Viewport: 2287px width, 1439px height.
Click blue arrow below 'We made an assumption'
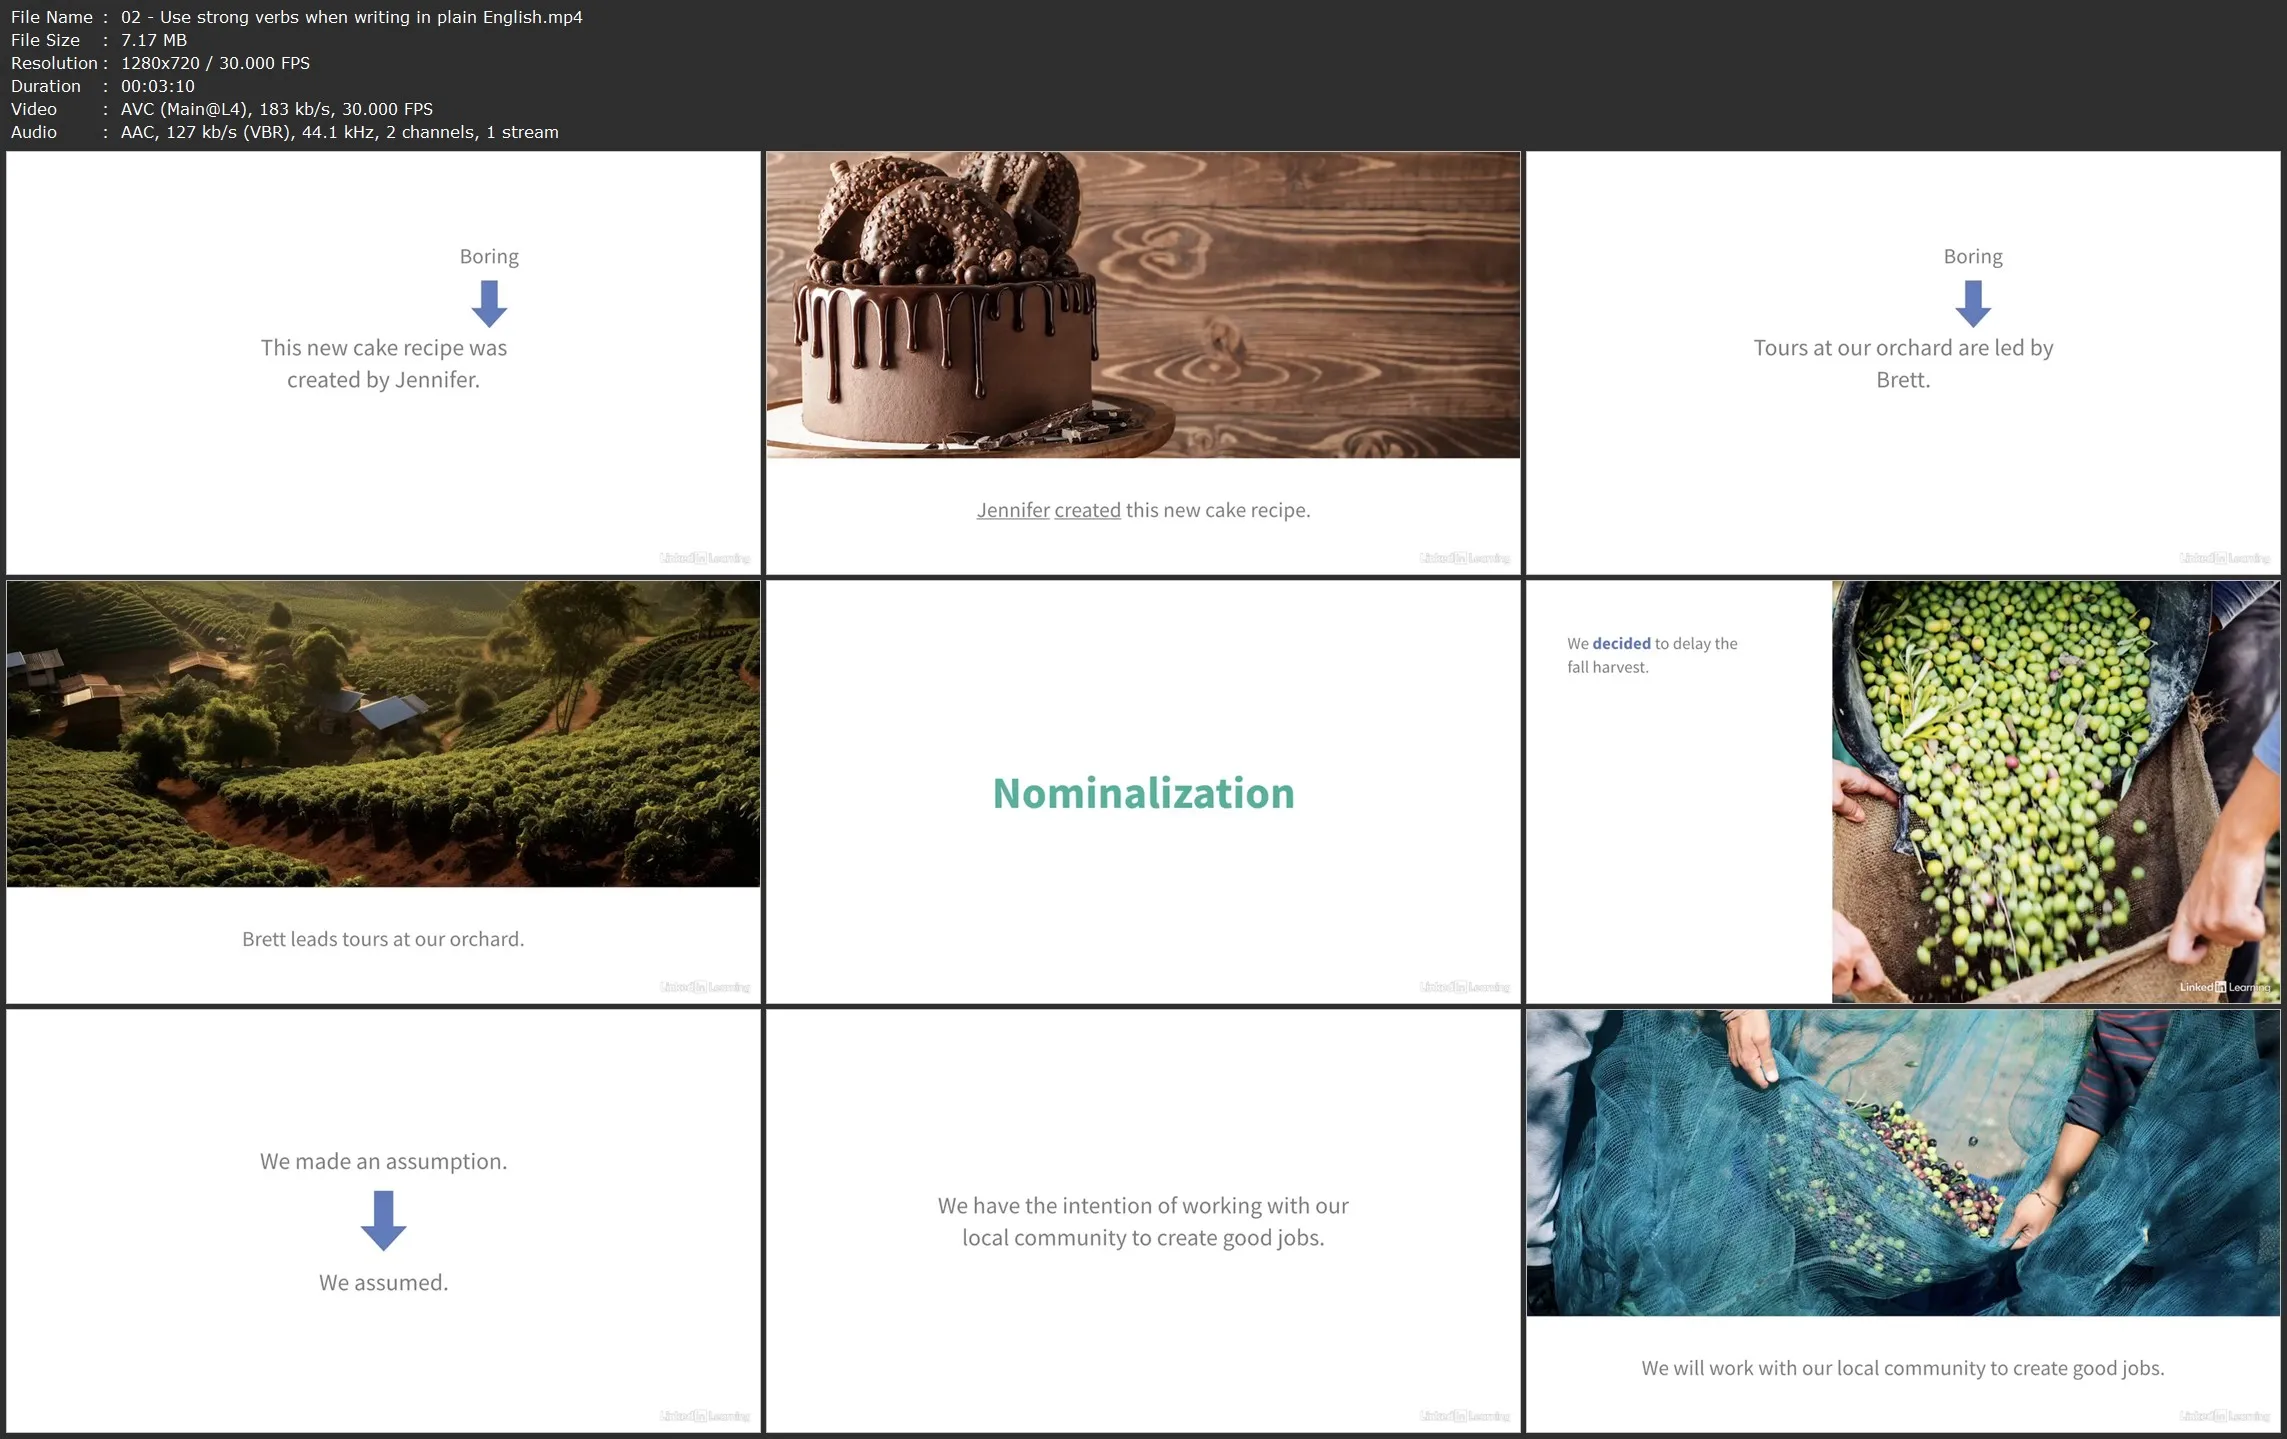tap(383, 1220)
